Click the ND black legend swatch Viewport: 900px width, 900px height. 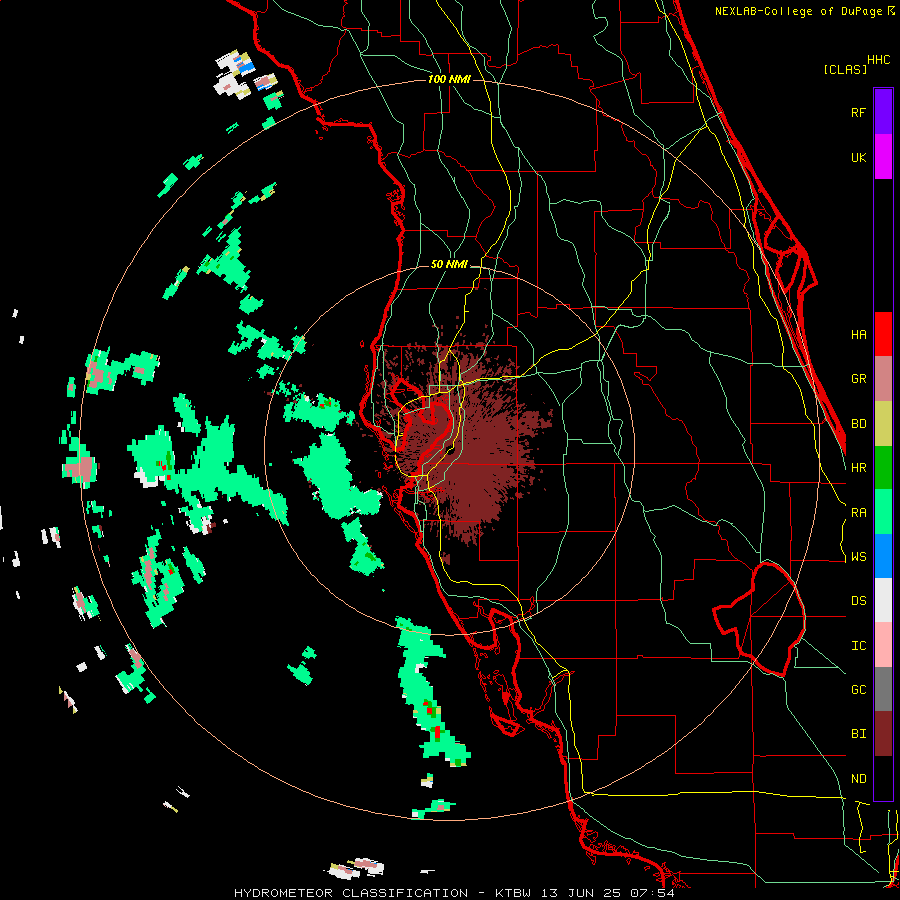pos(883,778)
